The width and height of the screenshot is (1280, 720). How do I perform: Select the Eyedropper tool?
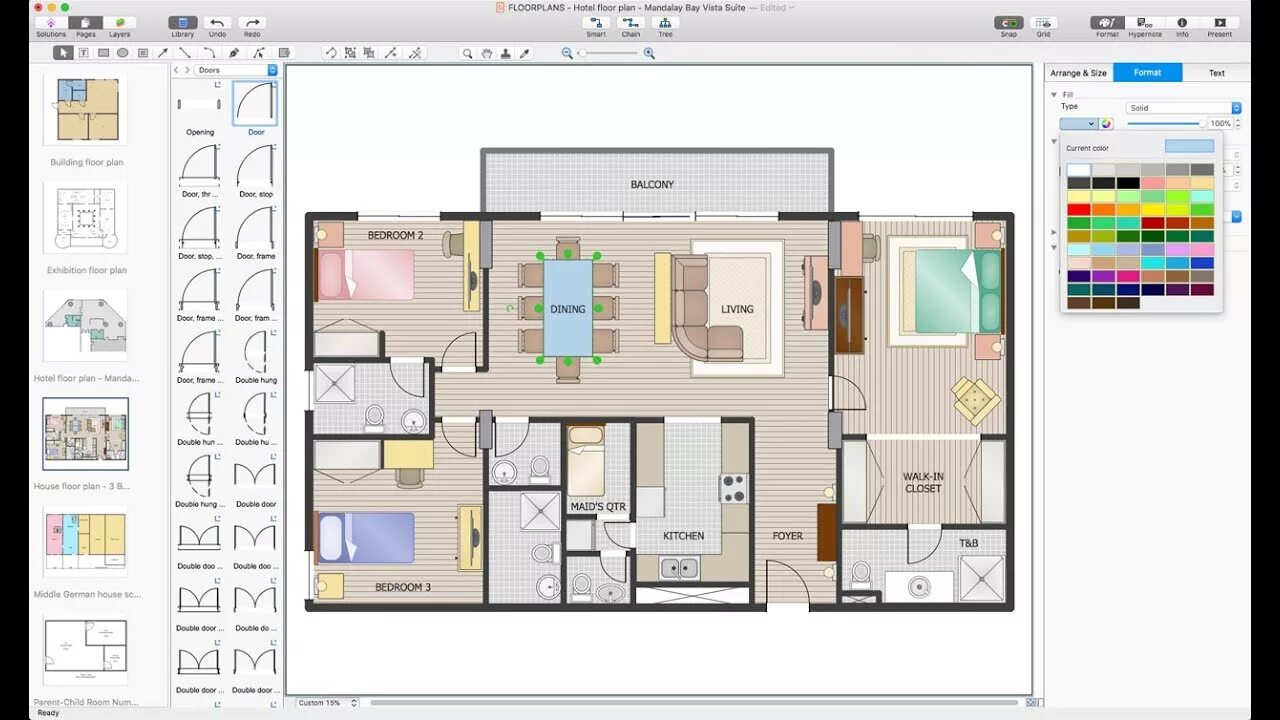tap(524, 53)
